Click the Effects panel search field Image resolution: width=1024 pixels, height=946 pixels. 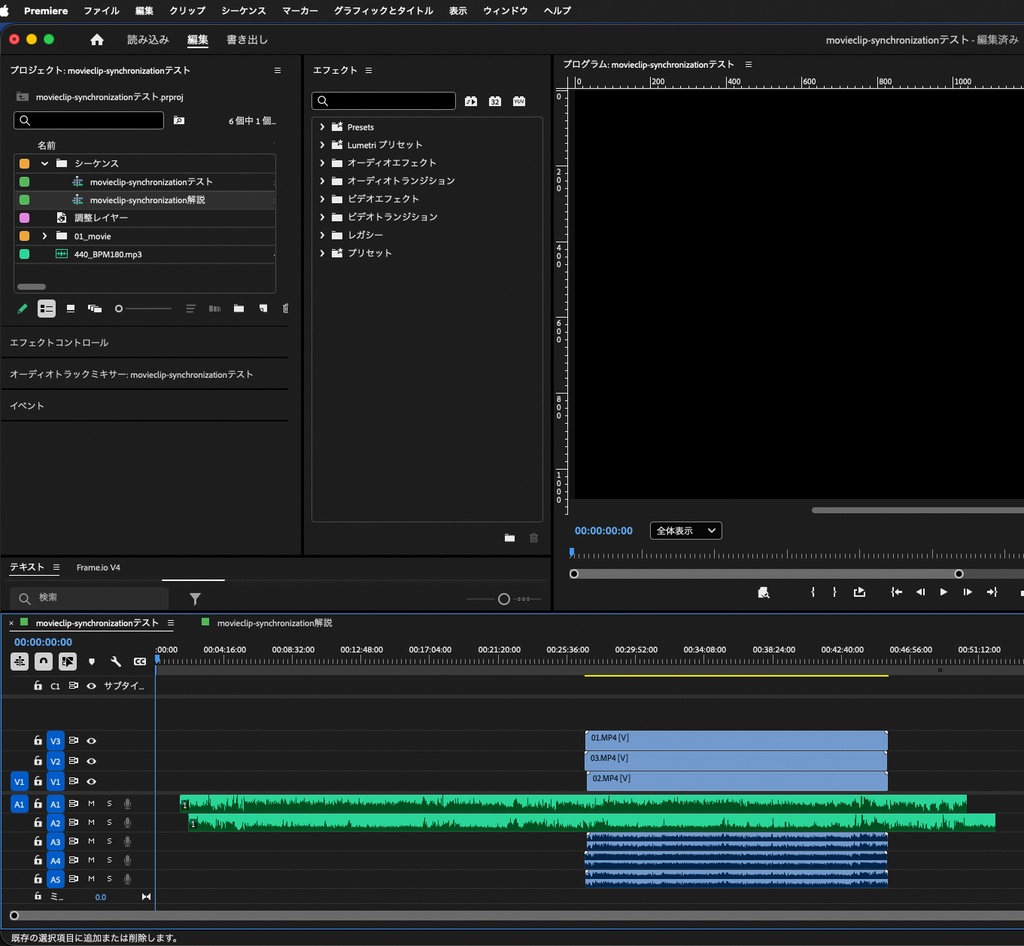point(383,101)
